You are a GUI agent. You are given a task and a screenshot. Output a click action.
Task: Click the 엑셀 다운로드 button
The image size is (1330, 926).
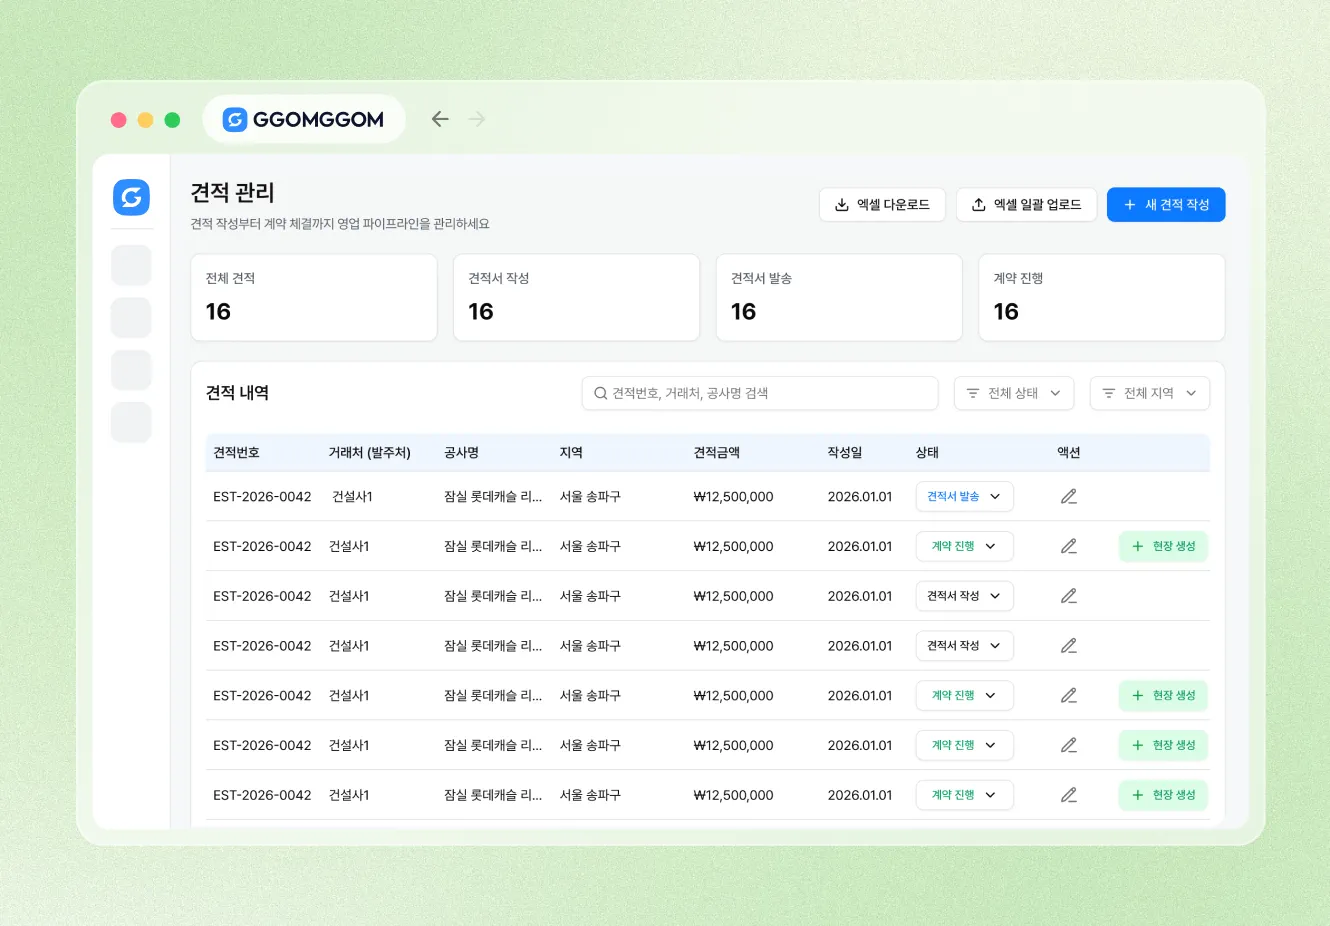[882, 205]
